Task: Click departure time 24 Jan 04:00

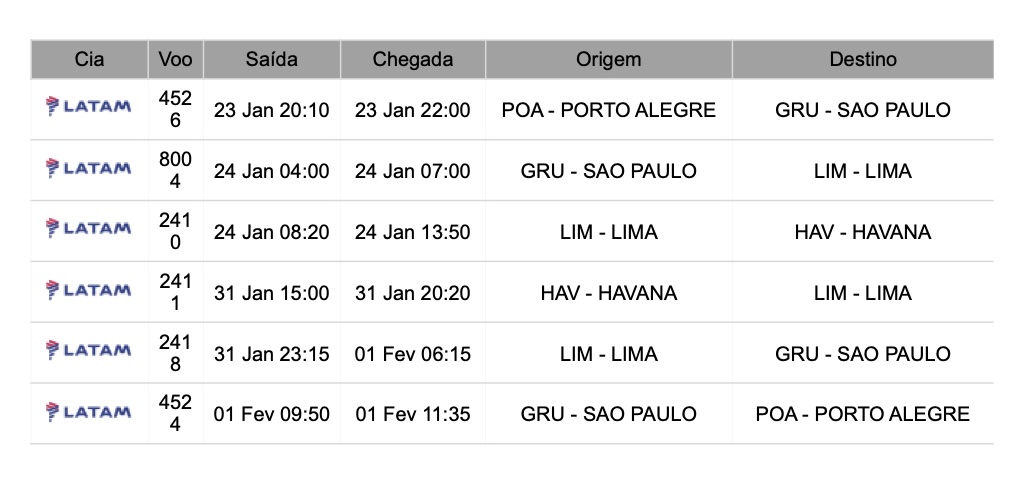Action: (271, 171)
